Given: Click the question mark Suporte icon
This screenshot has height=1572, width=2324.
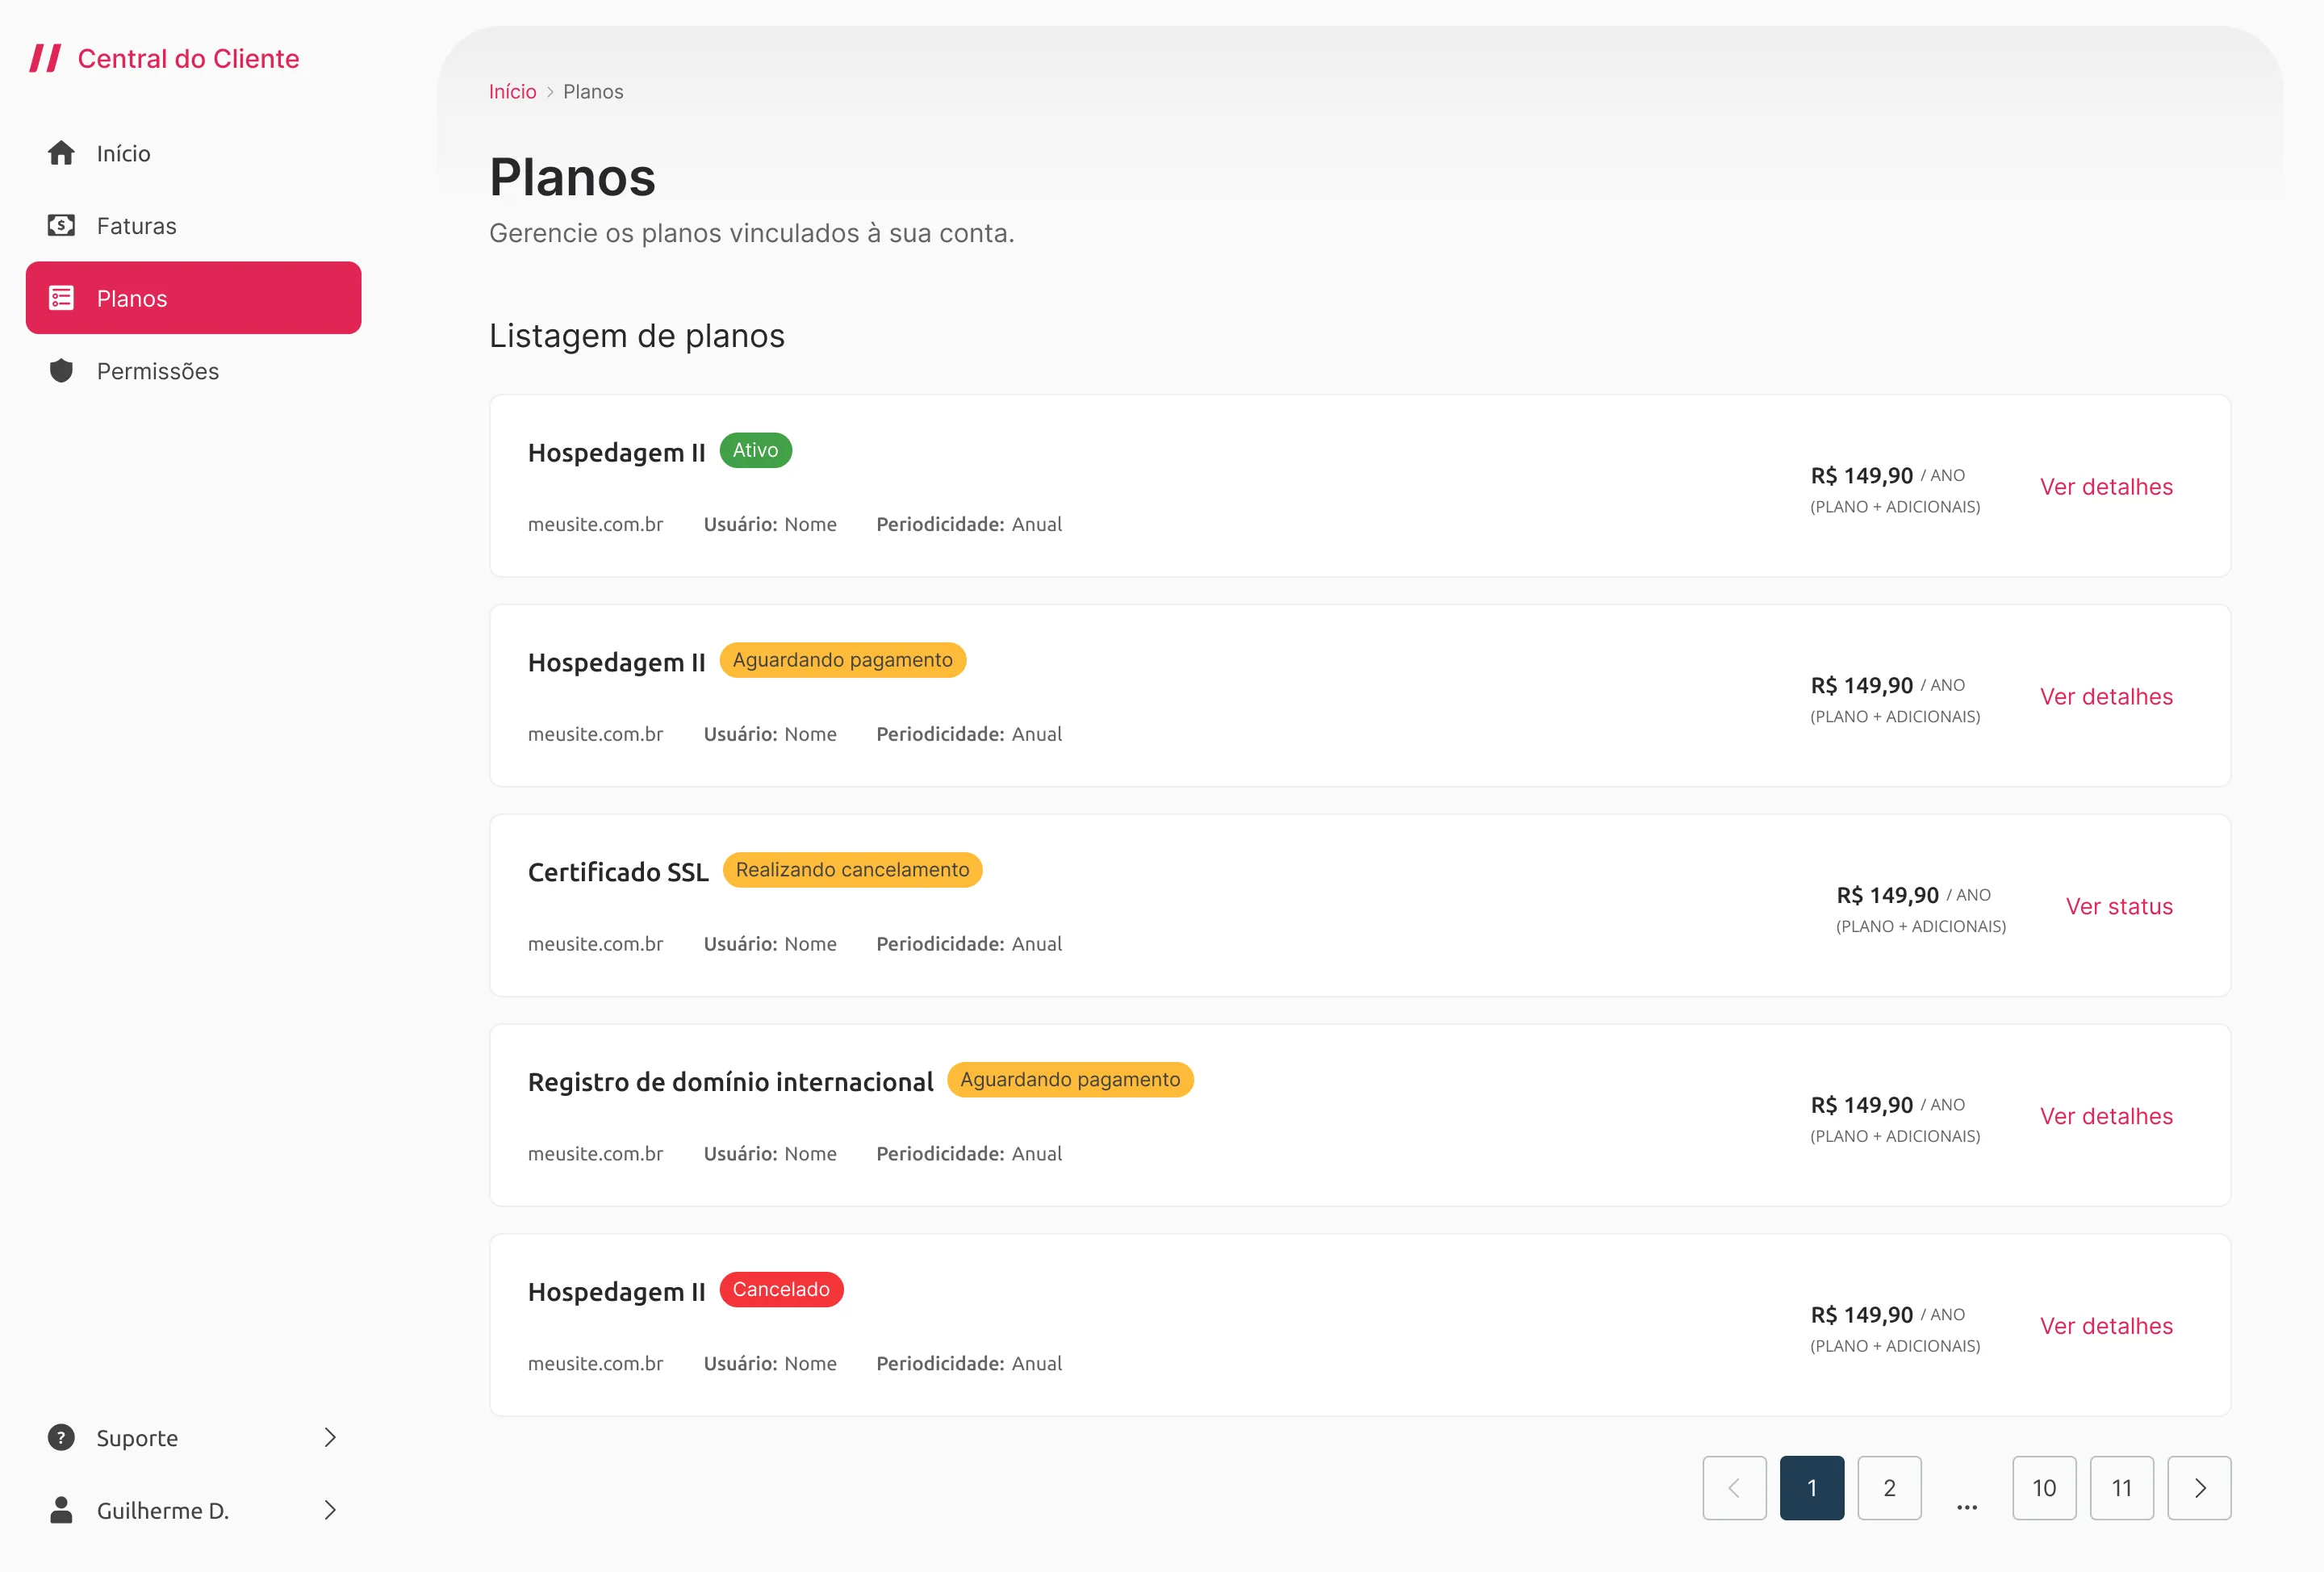Looking at the screenshot, I should (x=61, y=1437).
